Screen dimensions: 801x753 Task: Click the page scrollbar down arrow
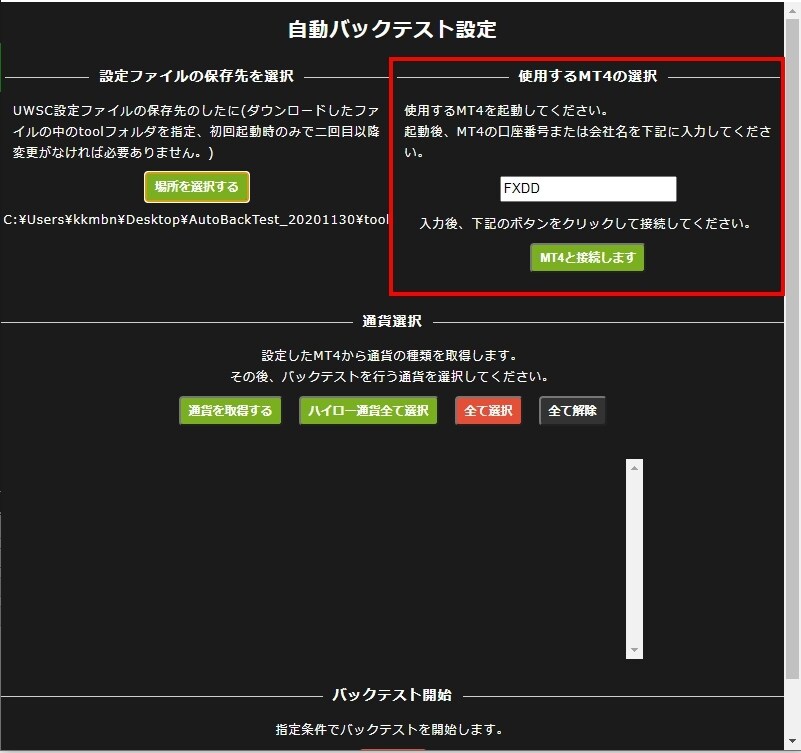792,741
